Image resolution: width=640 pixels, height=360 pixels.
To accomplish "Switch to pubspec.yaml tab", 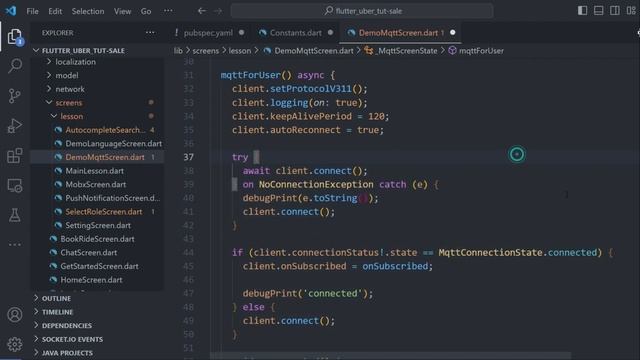I will pos(208,33).
